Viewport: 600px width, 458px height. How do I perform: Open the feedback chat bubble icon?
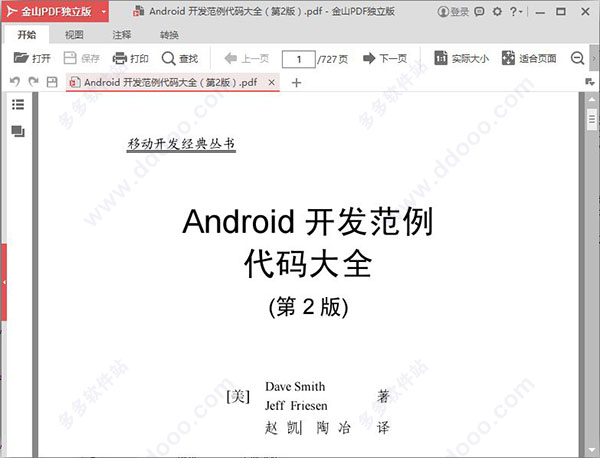tap(479, 12)
